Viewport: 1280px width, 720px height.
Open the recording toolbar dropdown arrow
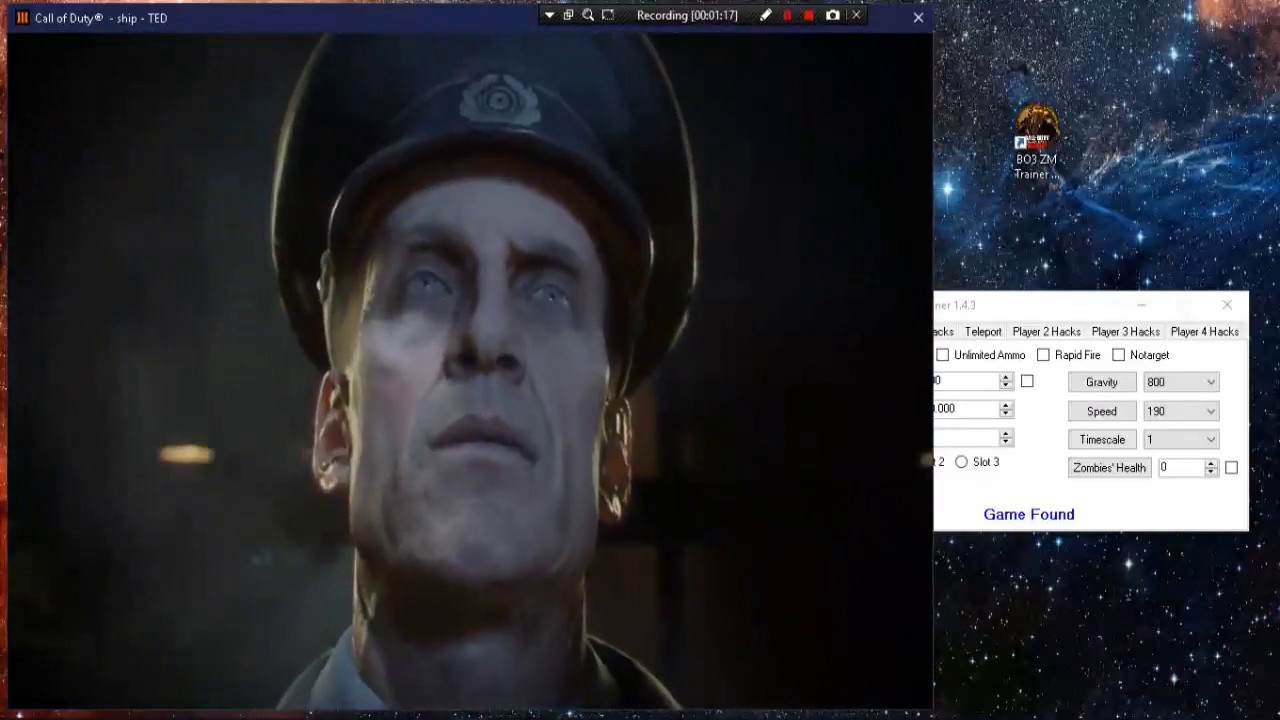549,15
